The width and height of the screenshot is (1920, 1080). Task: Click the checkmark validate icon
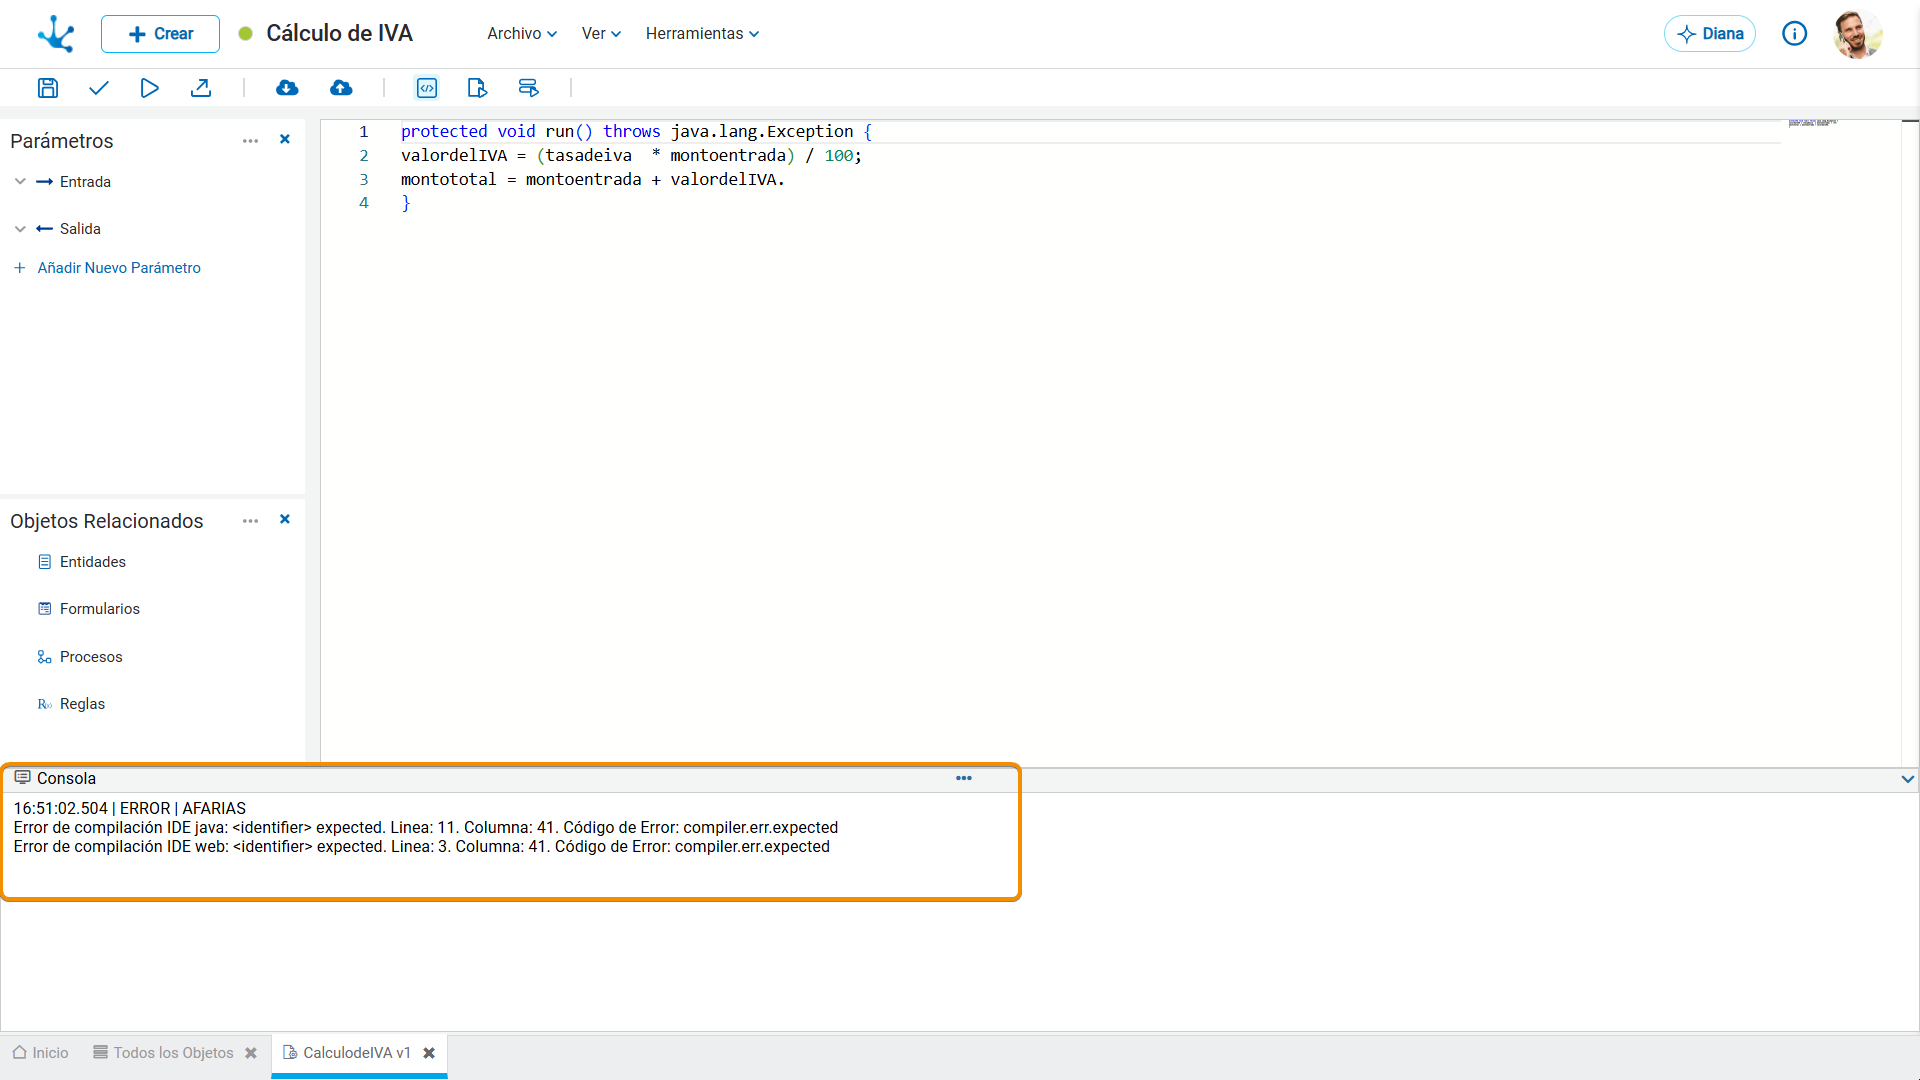click(98, 88)
